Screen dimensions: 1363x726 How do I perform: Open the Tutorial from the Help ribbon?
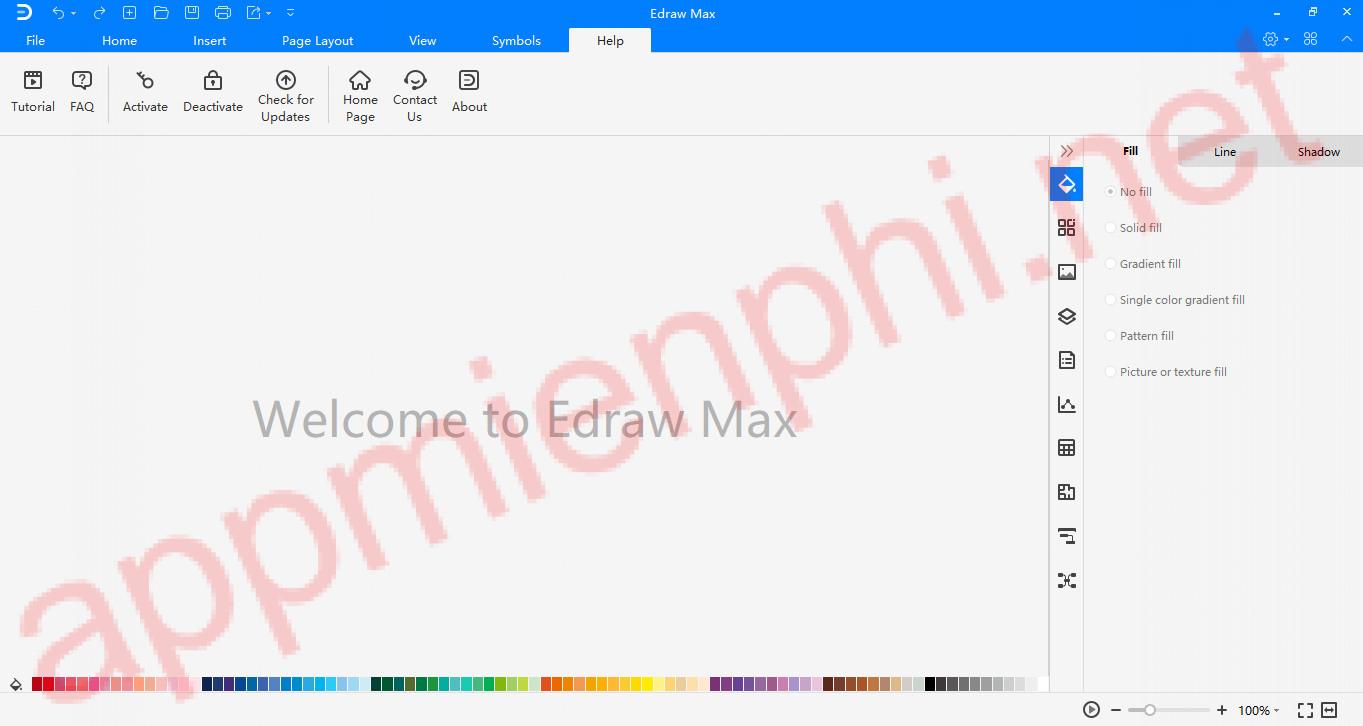[x=33, y=92]
